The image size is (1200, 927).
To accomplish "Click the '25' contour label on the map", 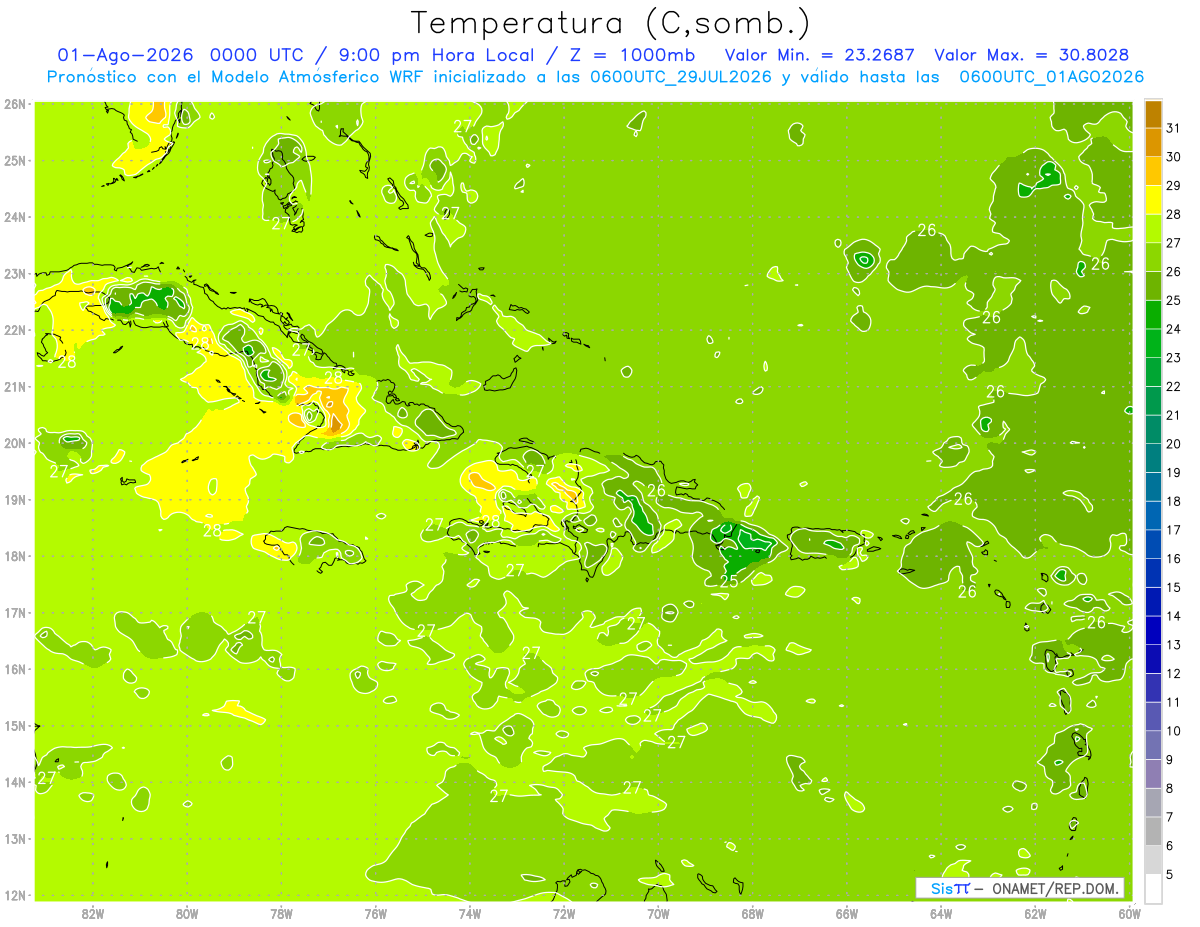I will point(729,581).
